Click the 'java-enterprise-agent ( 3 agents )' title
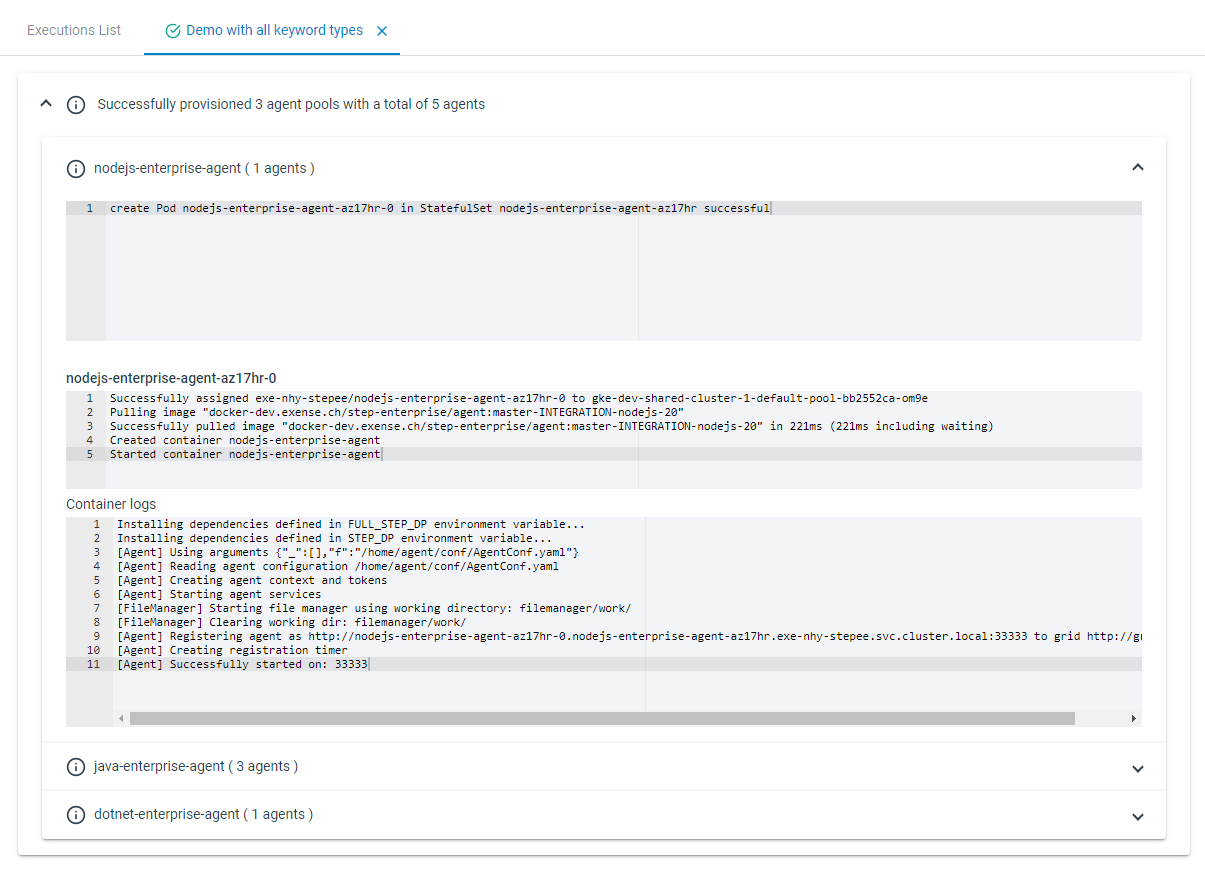This screenshot has width=1205, height=870. tap(196, 766)
